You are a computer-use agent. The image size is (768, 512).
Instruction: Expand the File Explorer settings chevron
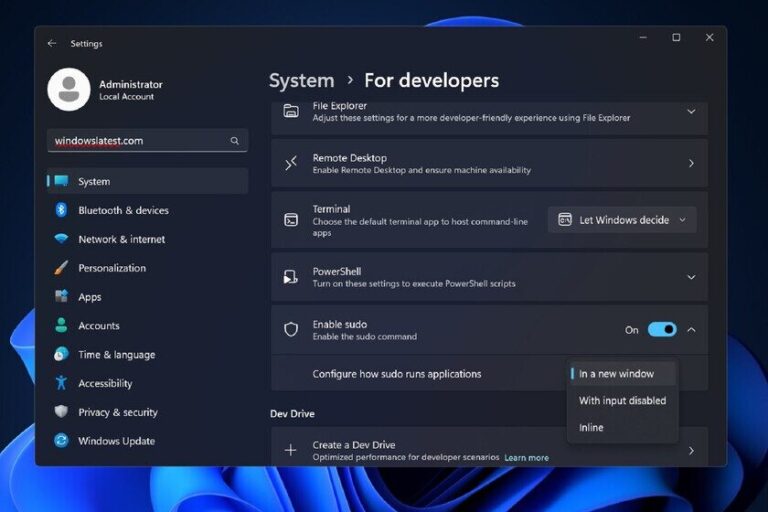point(691,112)
